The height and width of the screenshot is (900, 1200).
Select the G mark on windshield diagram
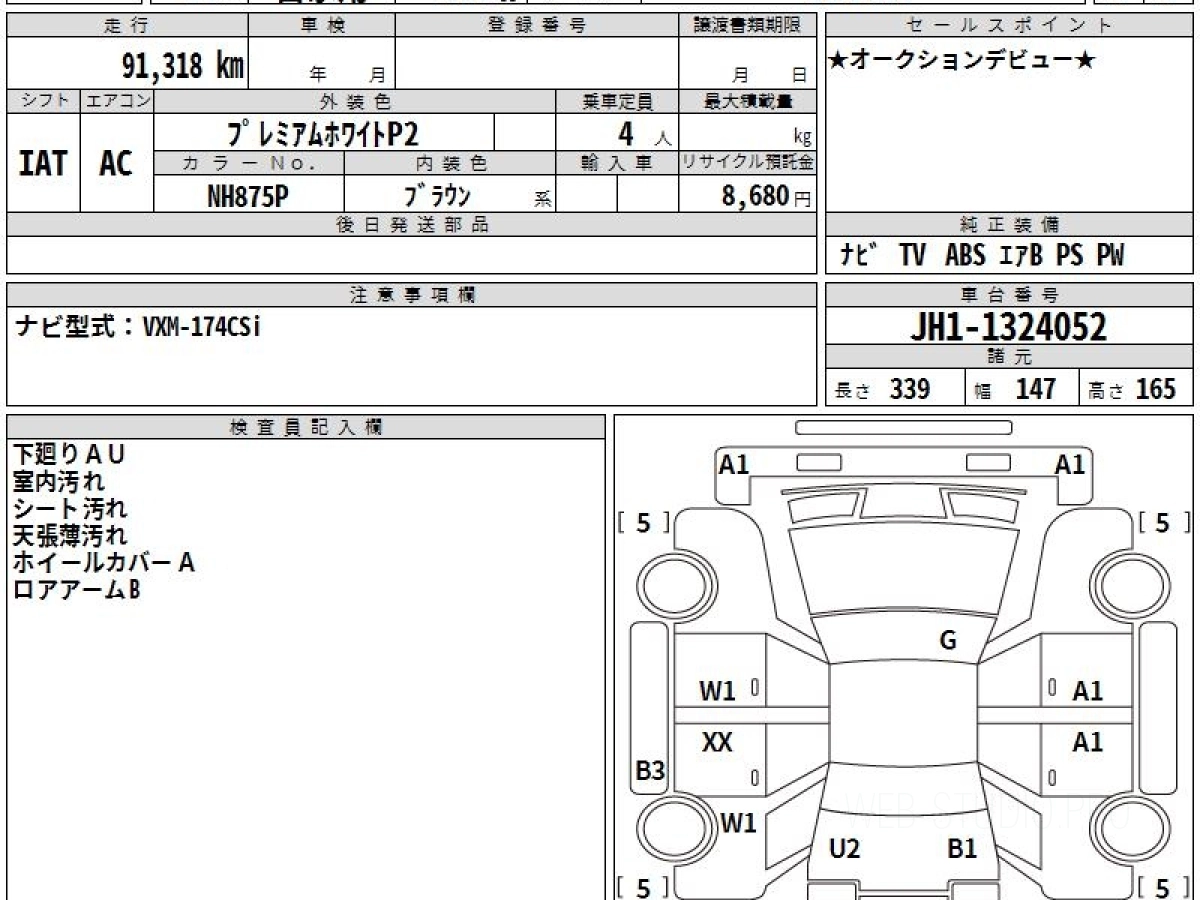pos(948,641)
